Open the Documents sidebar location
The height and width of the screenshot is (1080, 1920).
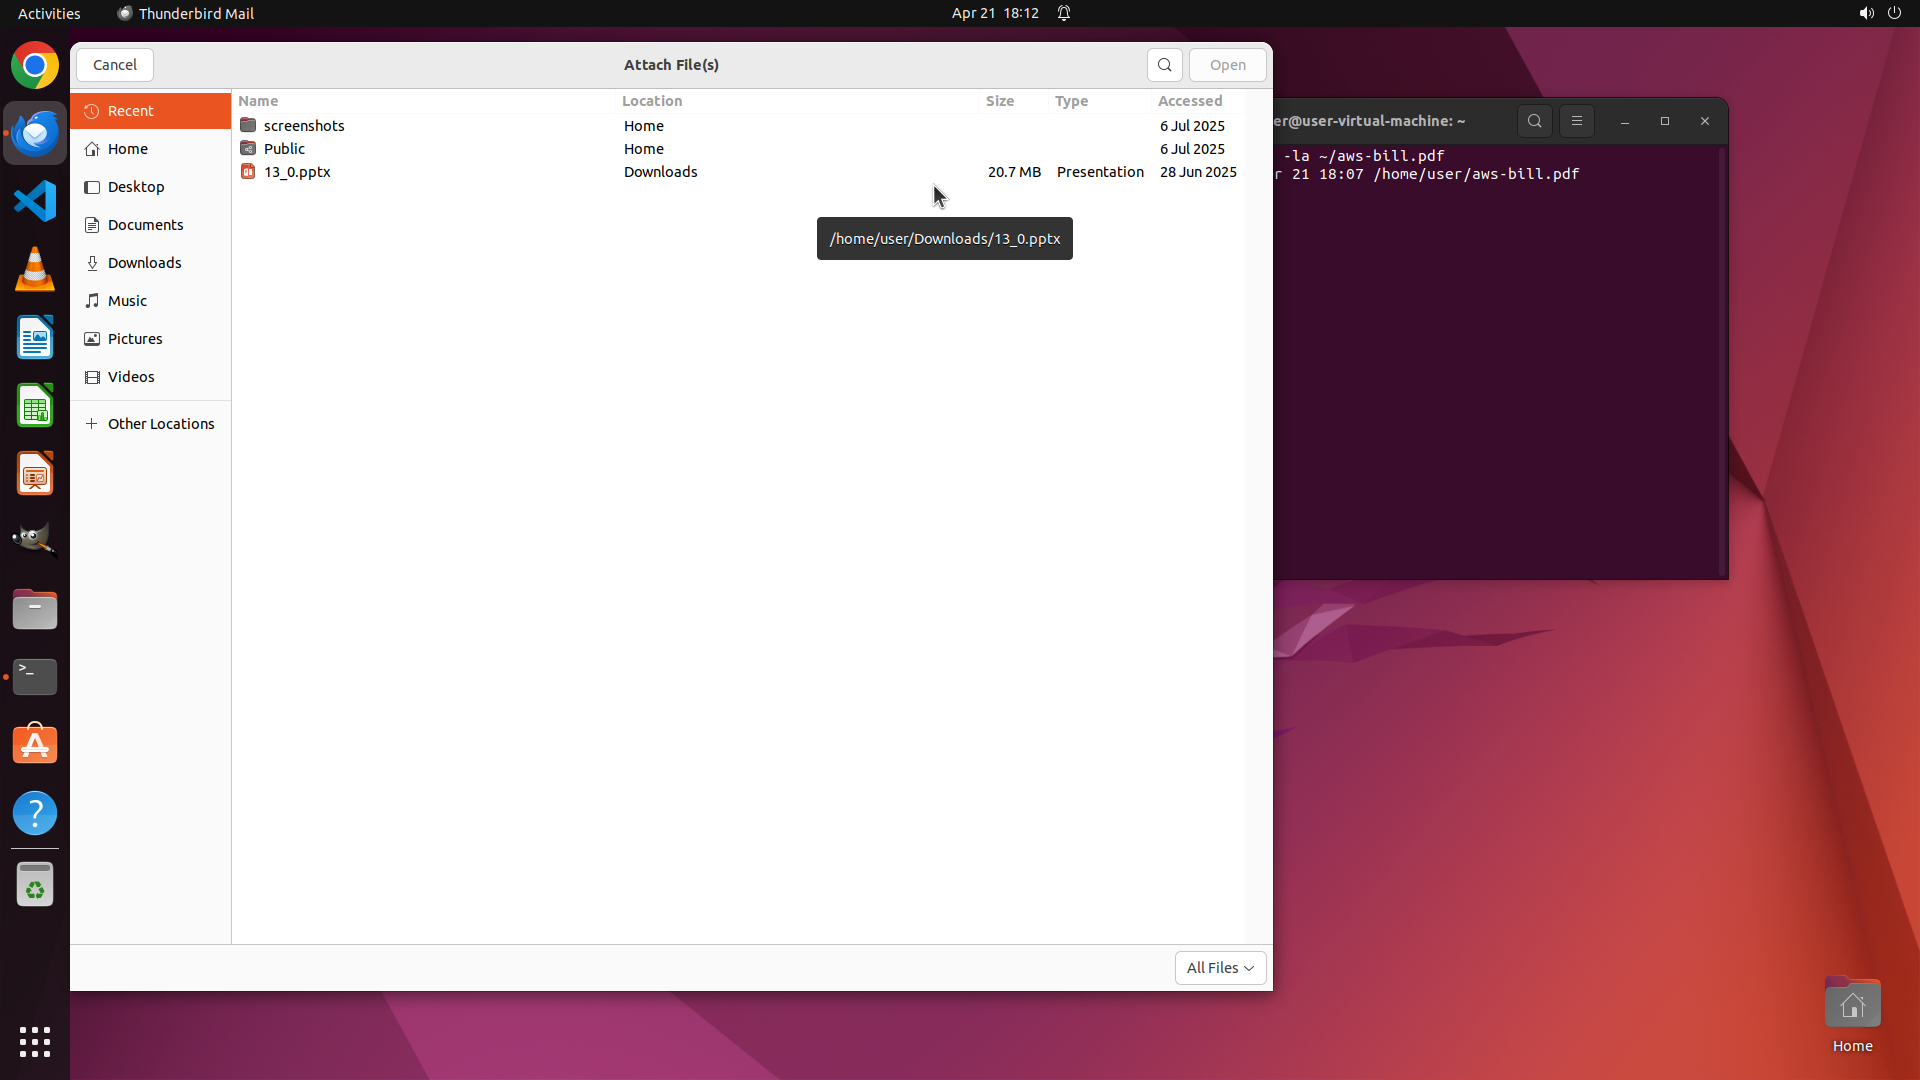[x=145, y=225]
